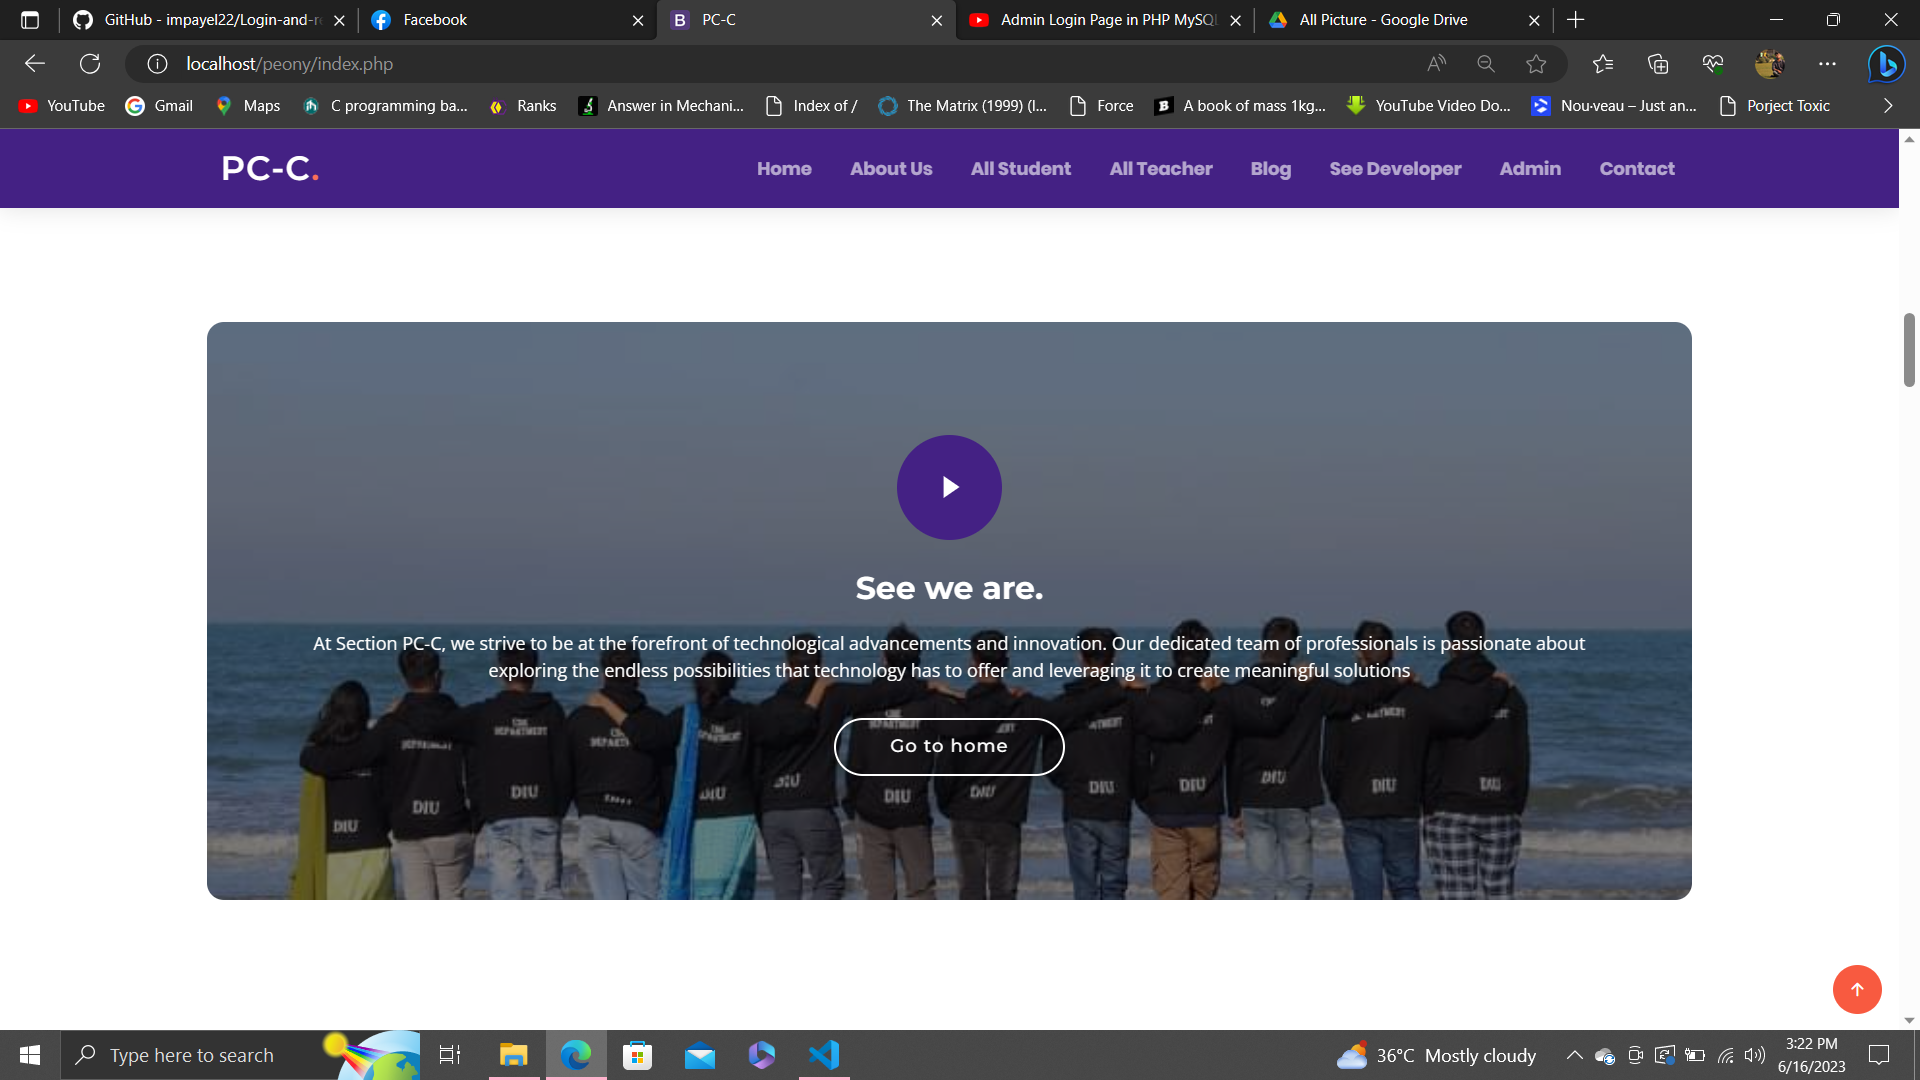Open Visual Studio Code from taskbar
The image size is (1920, 1080).
pyautogui.click(x=824, y=1055)
